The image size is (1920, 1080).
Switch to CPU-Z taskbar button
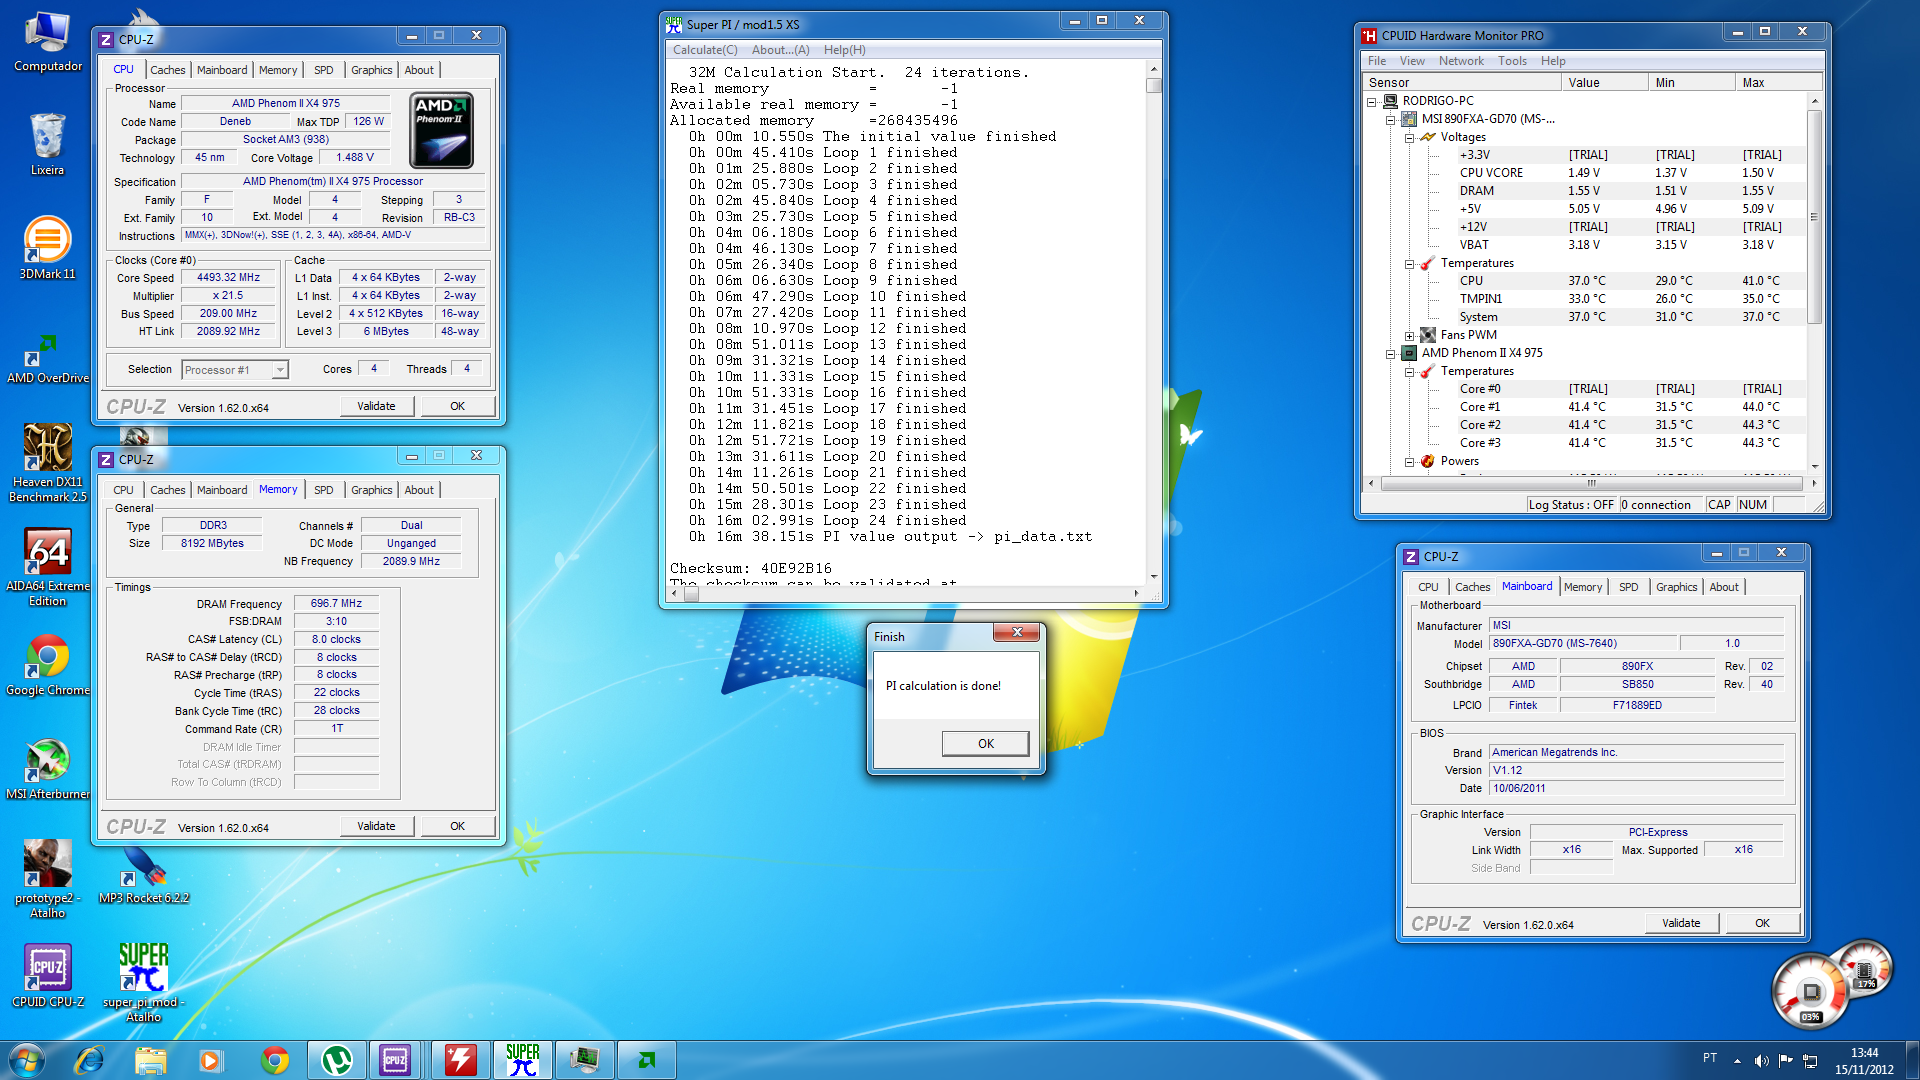(x=396, y=1060)
